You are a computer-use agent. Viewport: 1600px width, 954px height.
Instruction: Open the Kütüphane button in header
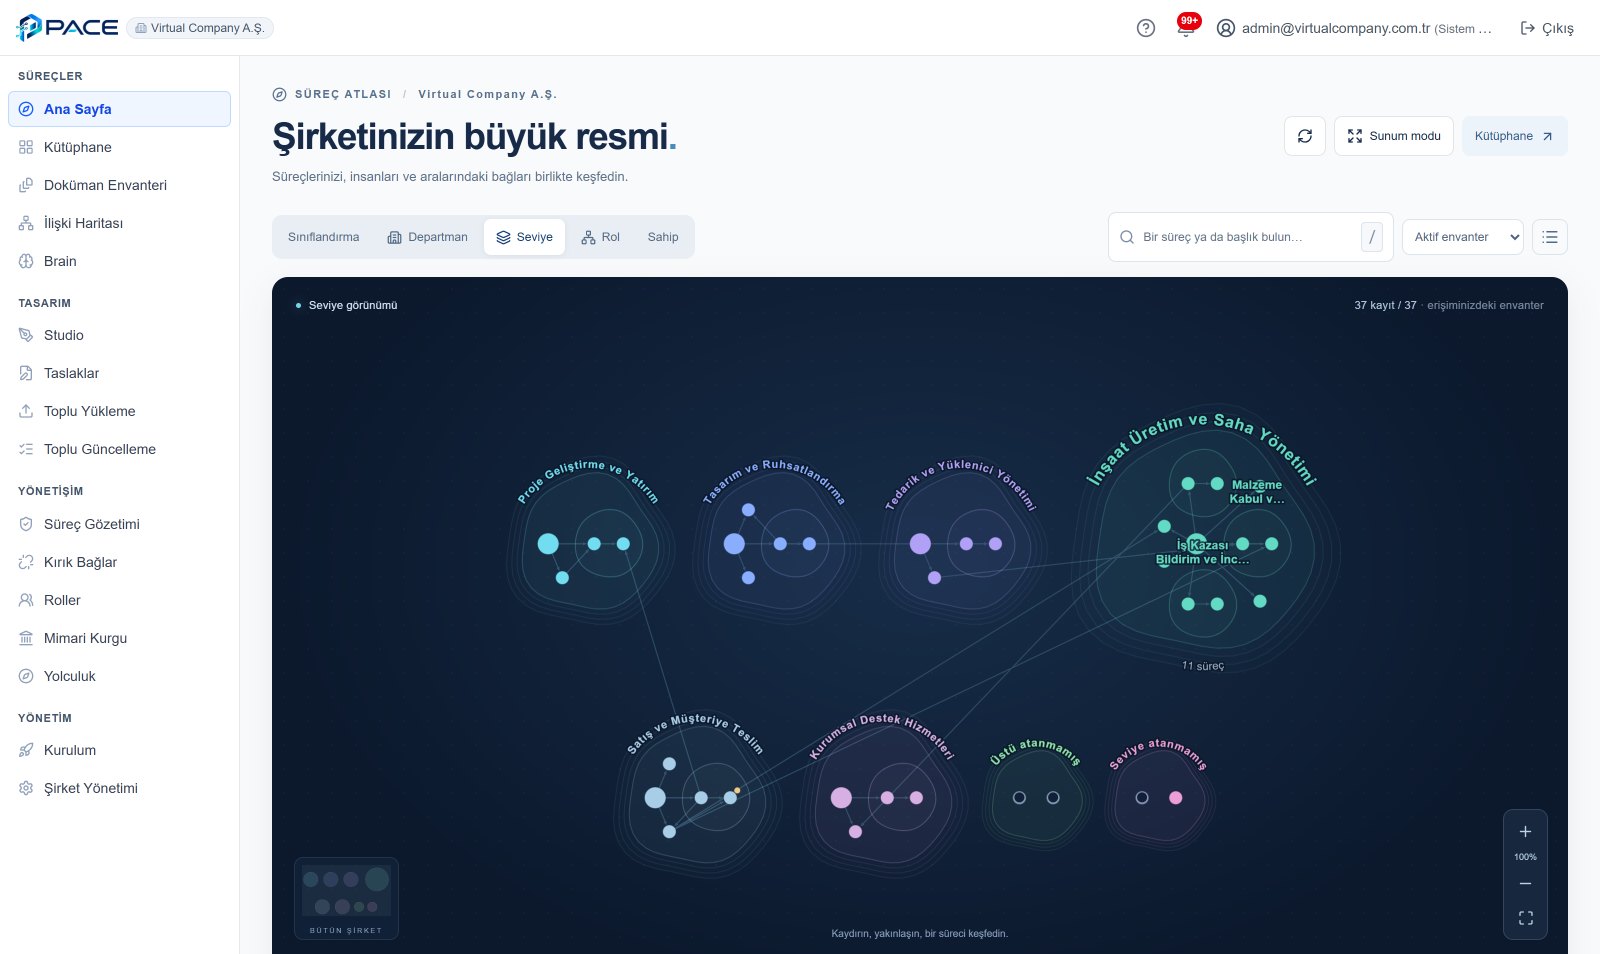coord(1515,136)
